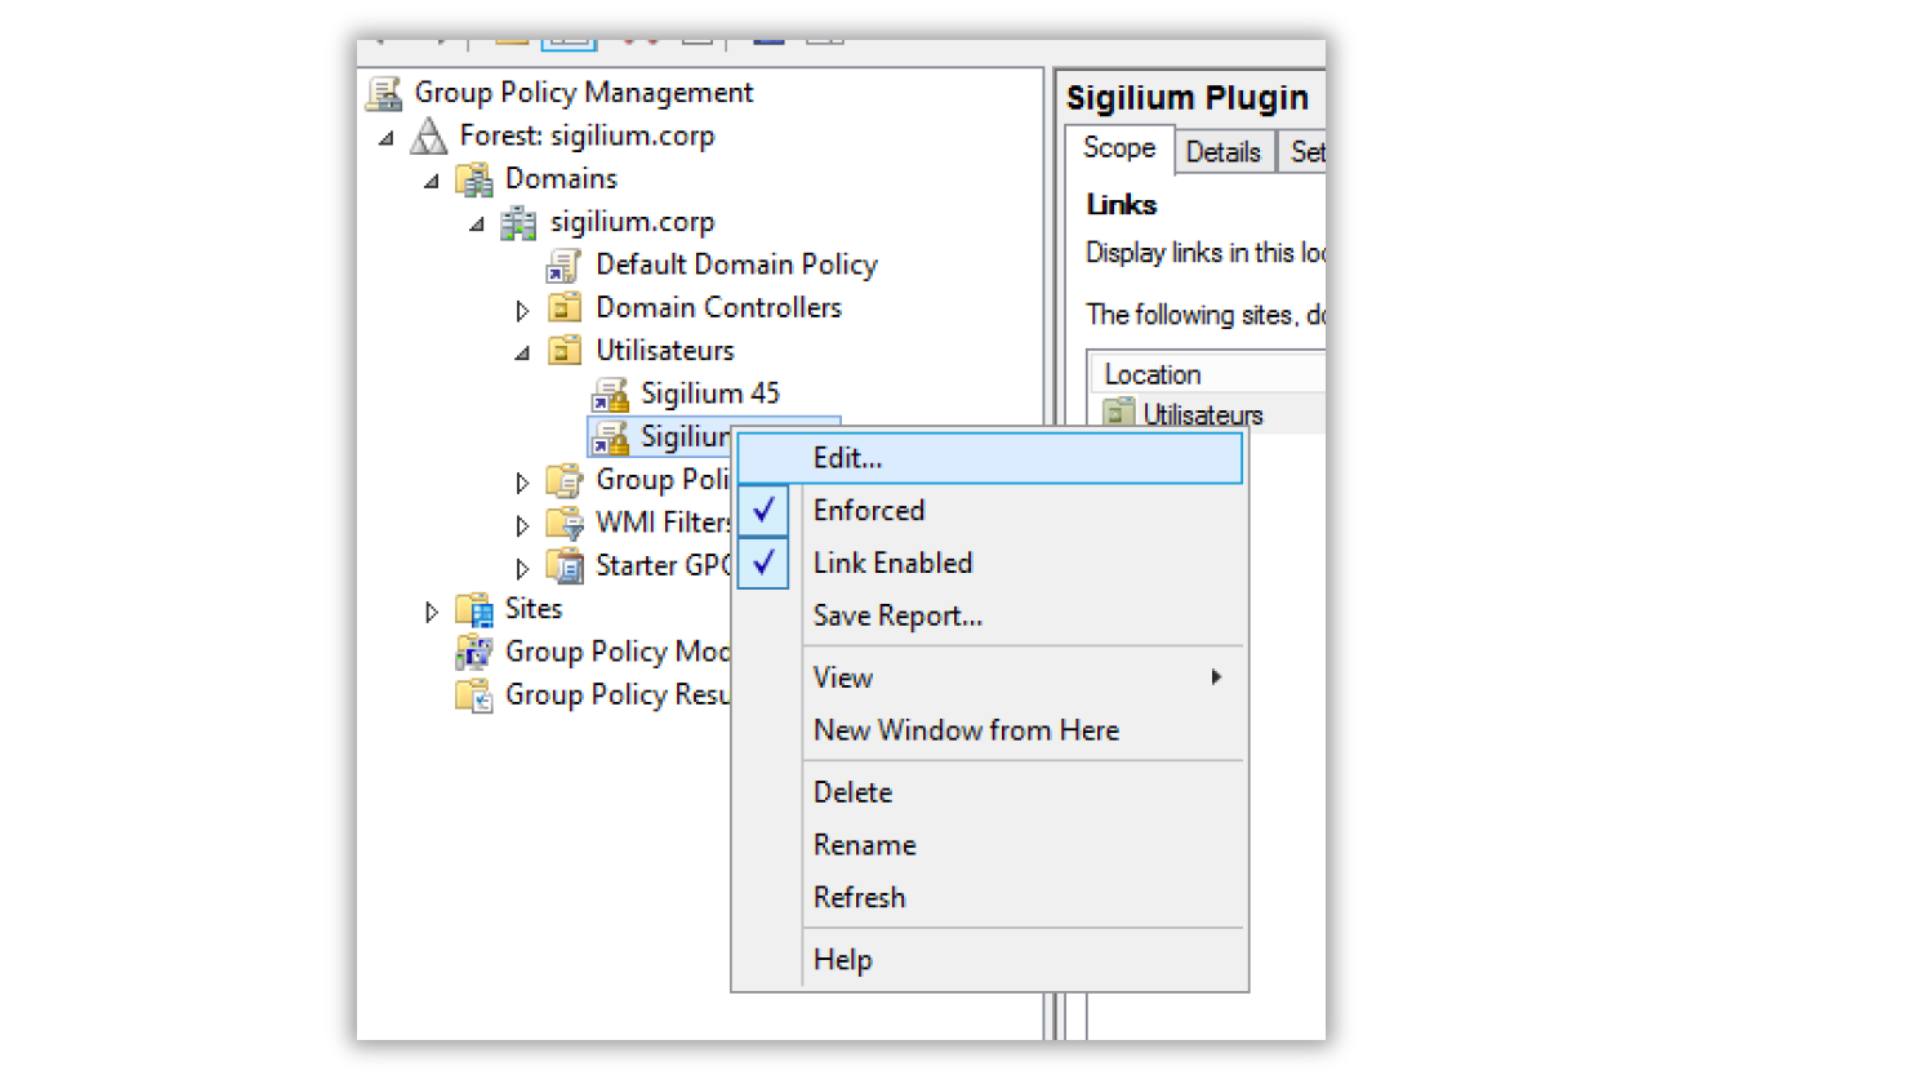Click the Domains folder icon

pos(475,180)
